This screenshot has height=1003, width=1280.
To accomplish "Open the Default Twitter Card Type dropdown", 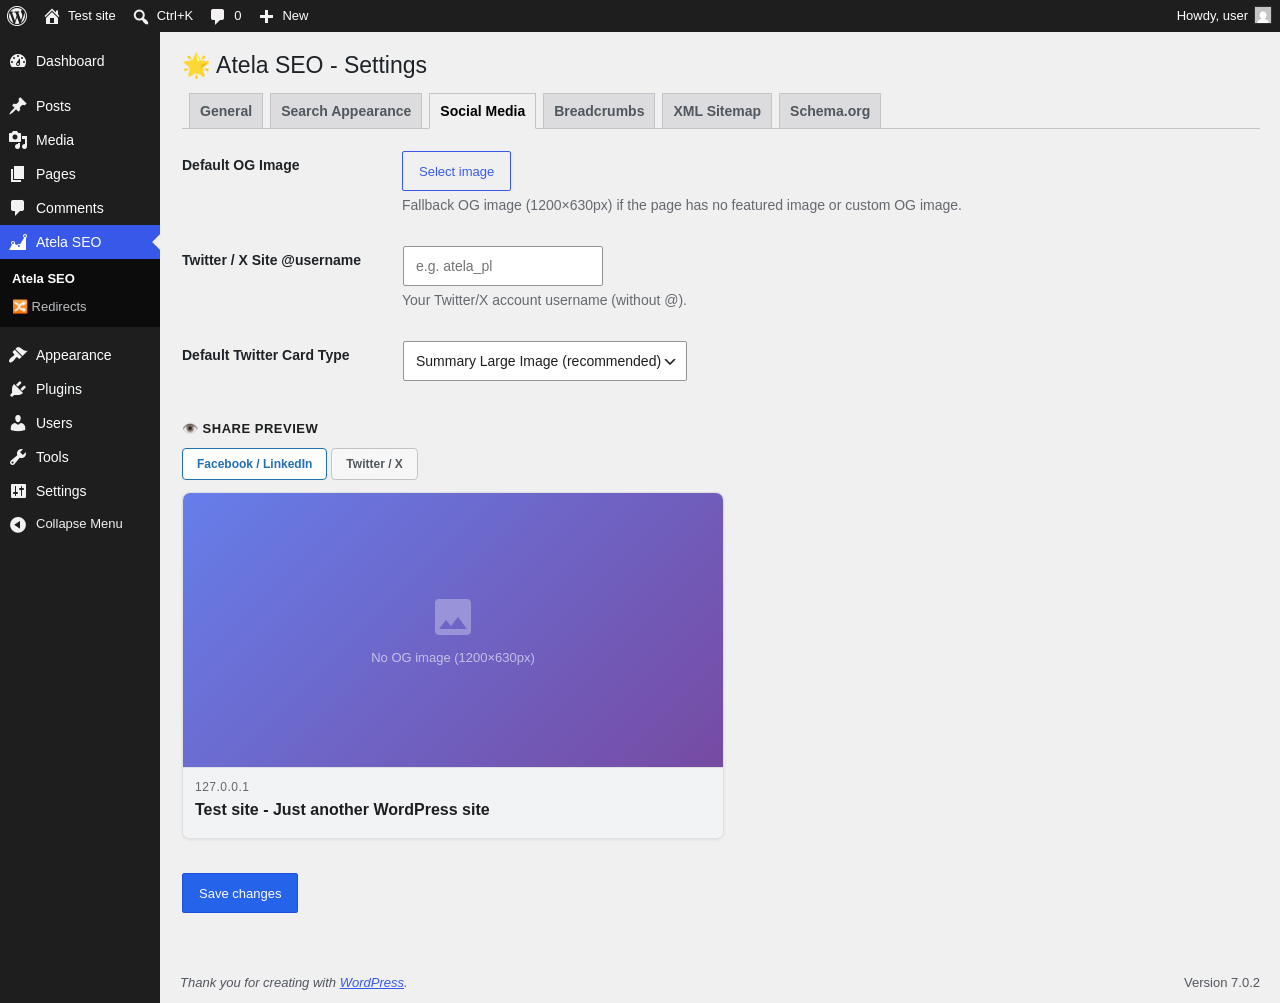I will (545, 361).
